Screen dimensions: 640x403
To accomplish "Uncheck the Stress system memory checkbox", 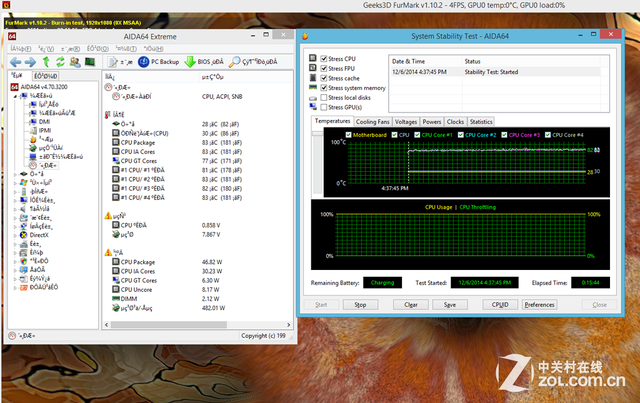I will tap(324, 88).
